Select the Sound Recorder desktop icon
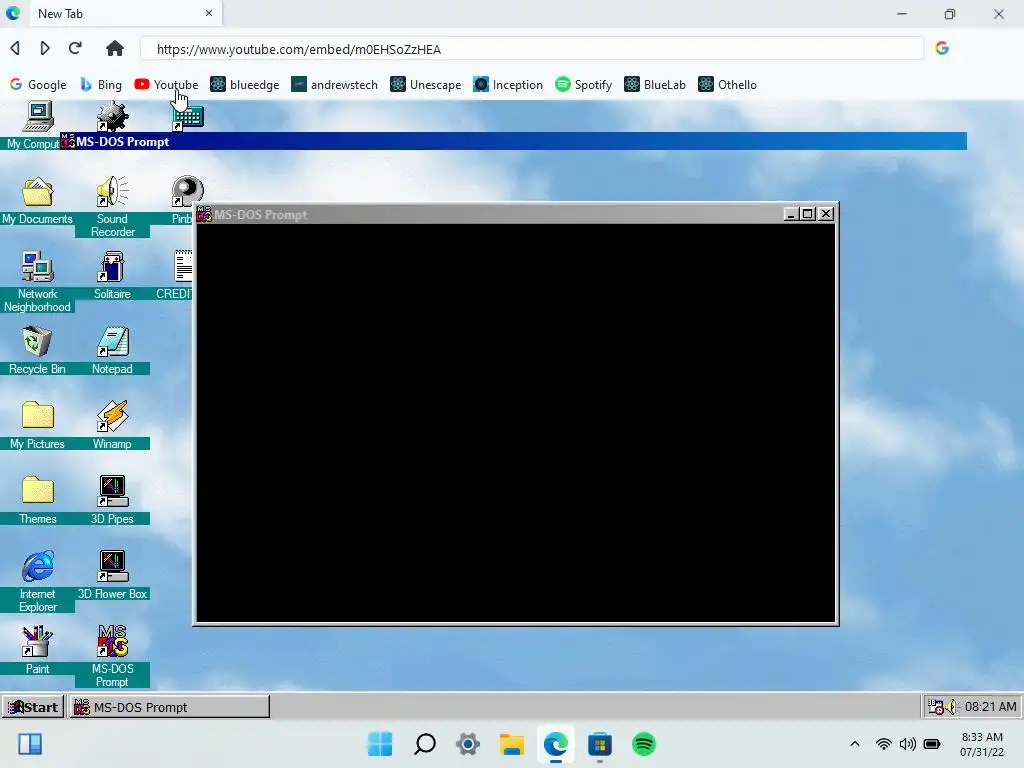 pyautogui.click(x=112, y=206)
